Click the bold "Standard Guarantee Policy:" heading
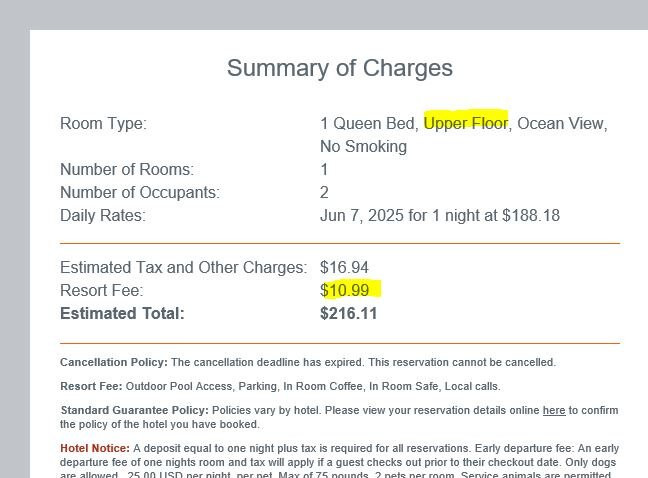Image resolution: width=648 pixels, height=478 pixels. [134, 410]
